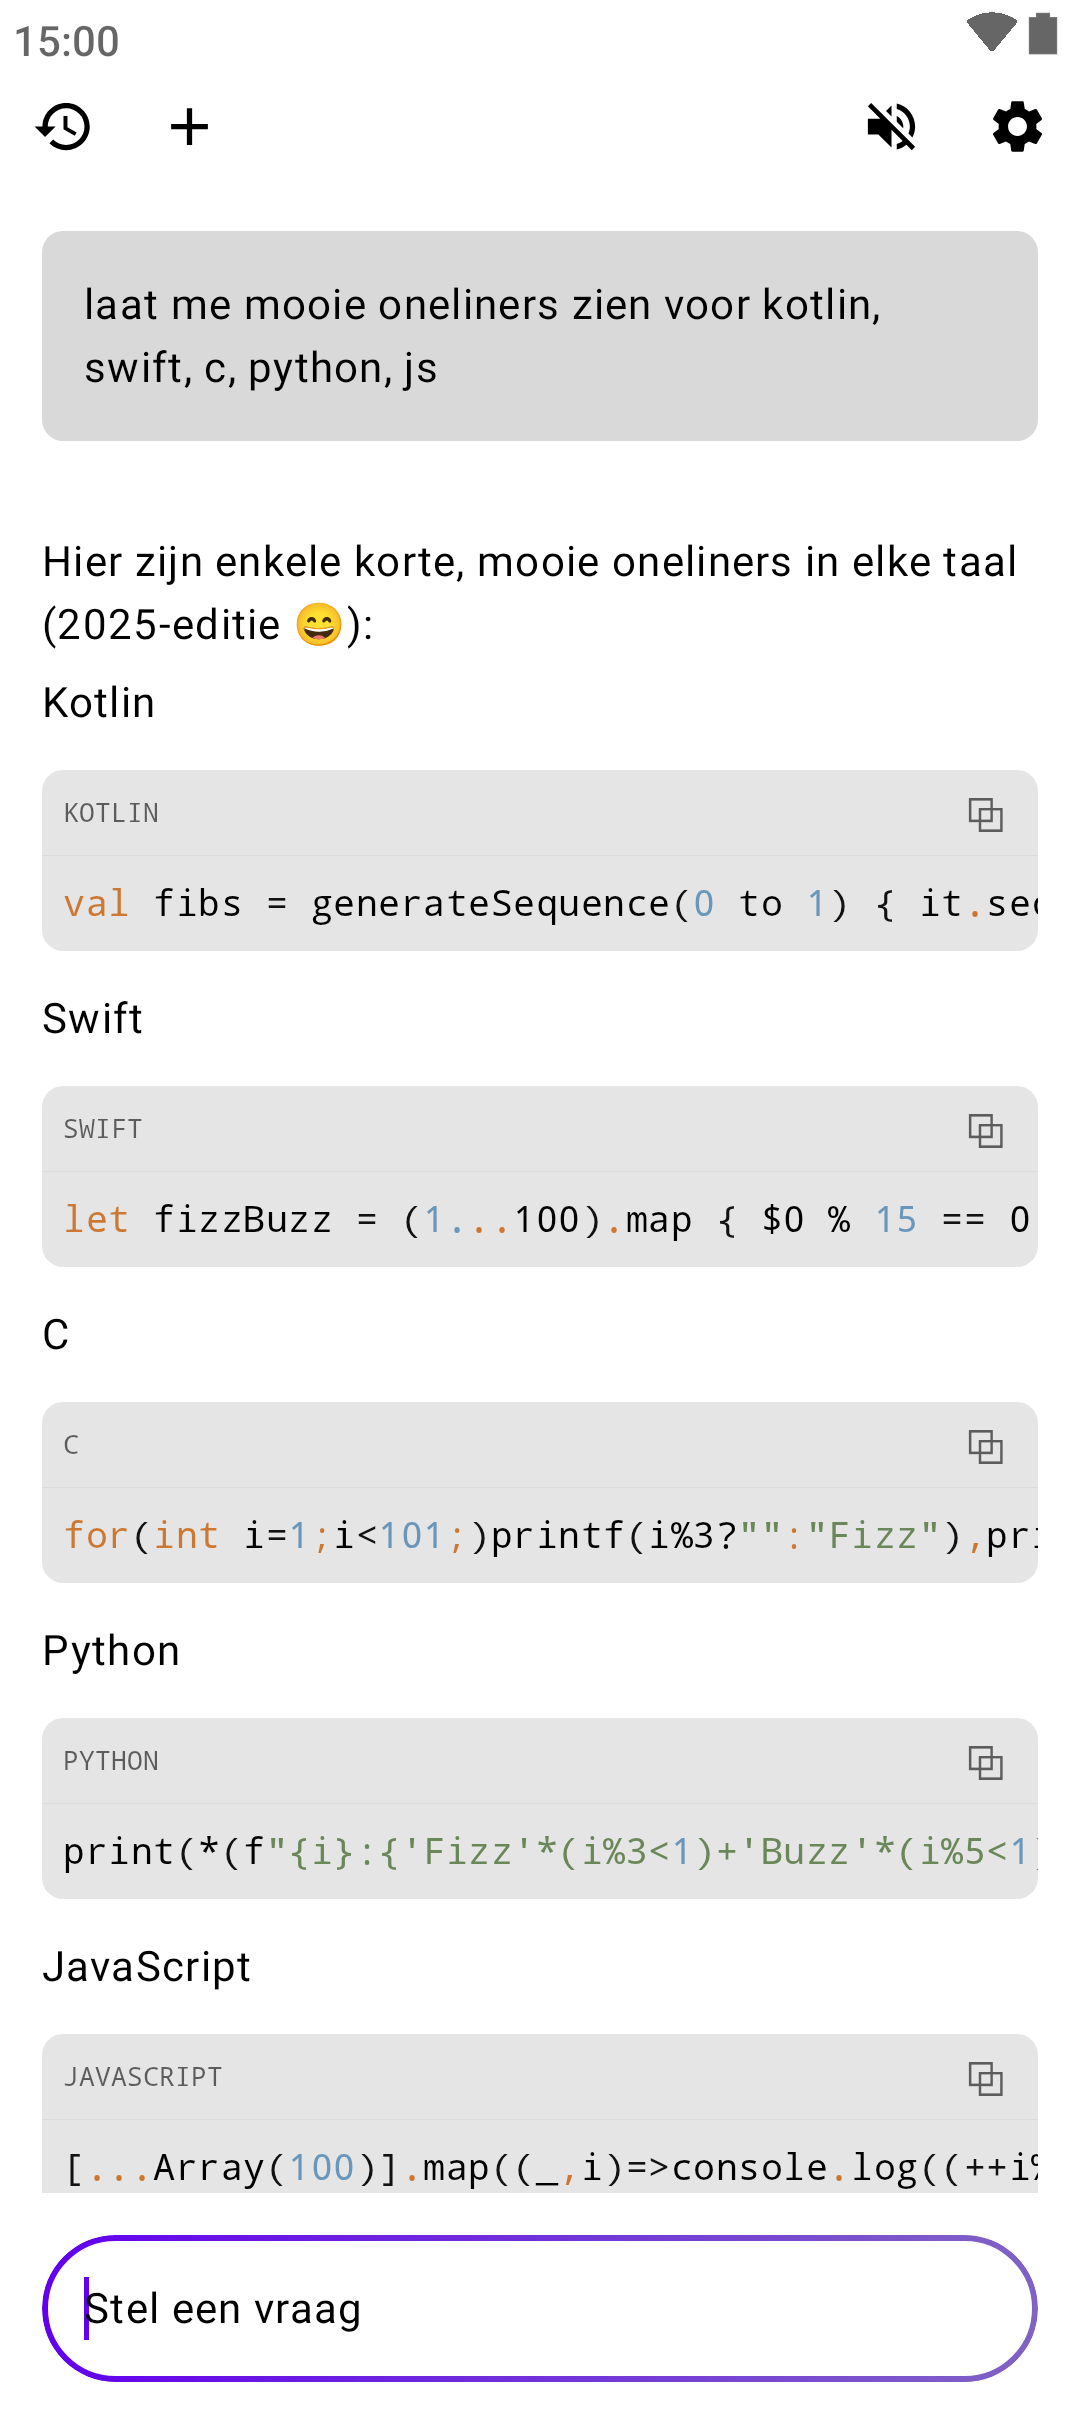Copy the JavaScript code snippet
1080x2424 pixels.
[985, 2078]
